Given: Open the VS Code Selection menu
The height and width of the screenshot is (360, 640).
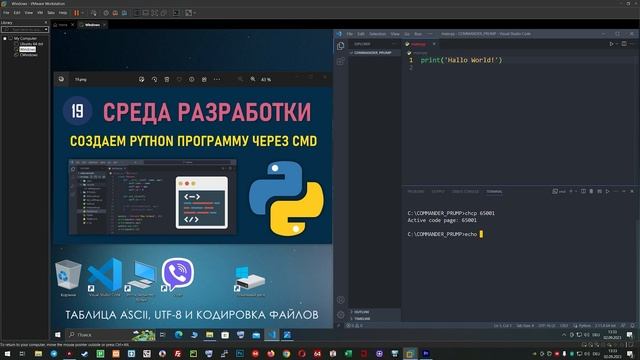Looking at the screenshot, I should pos(377,34).
